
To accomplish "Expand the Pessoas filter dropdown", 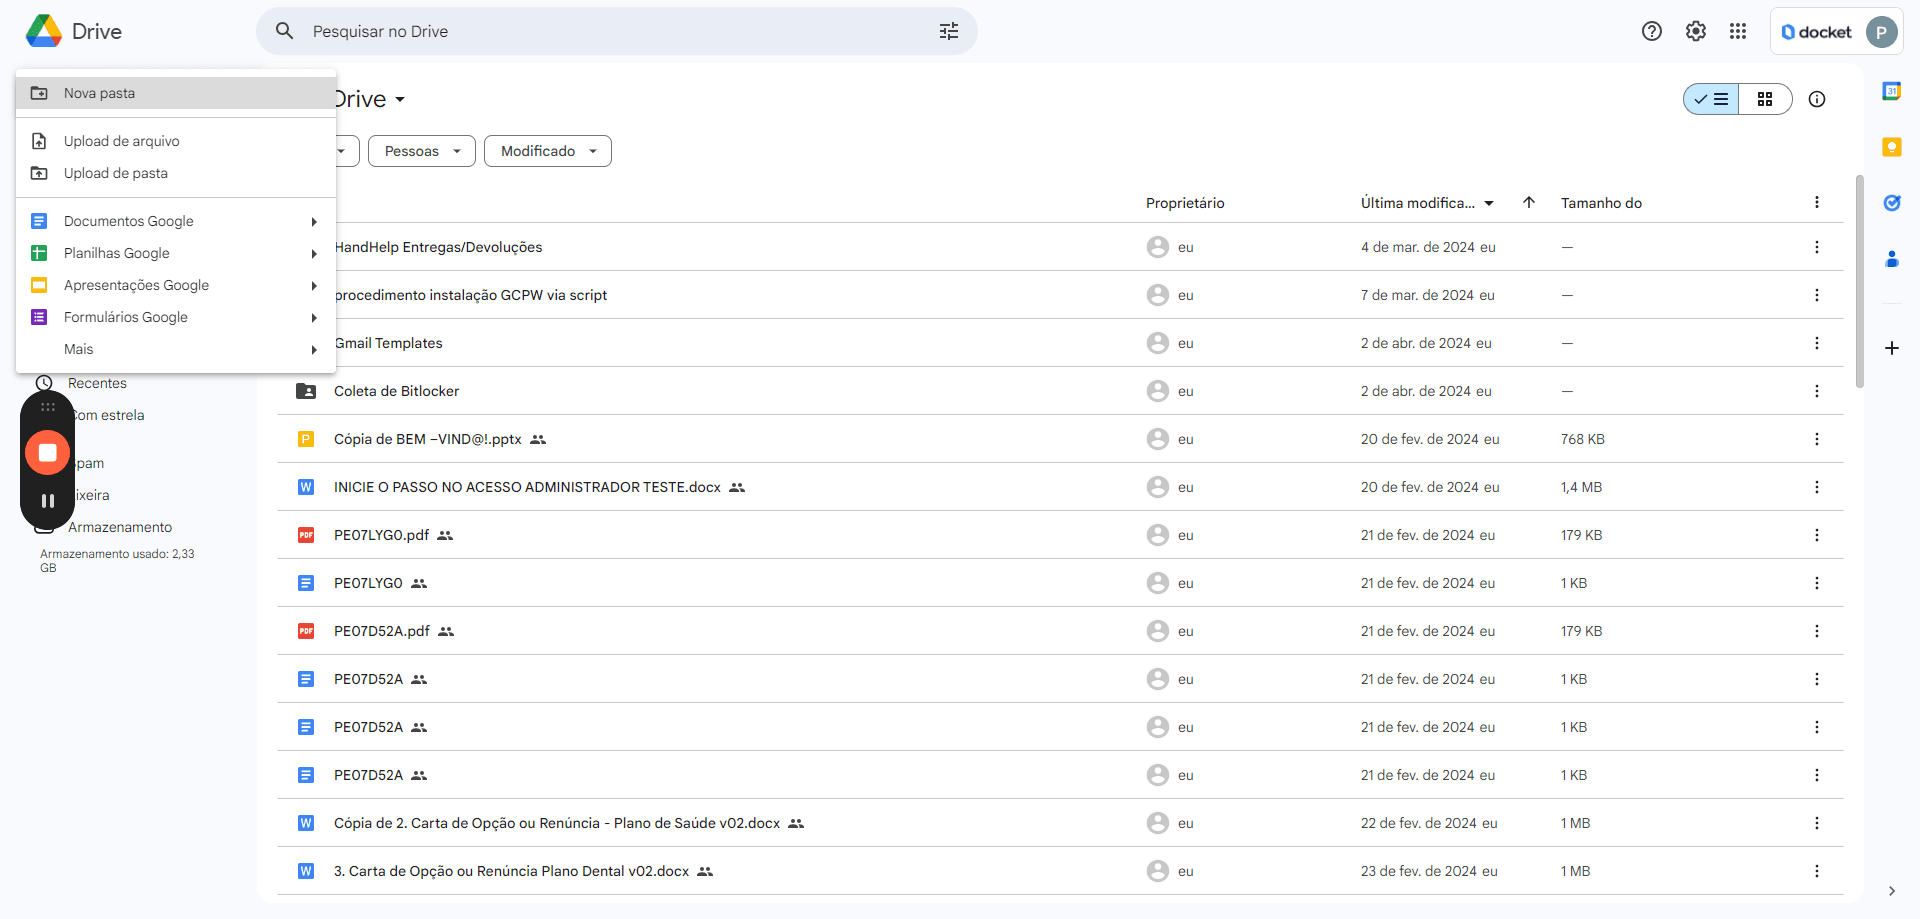I will pyautogui.click(x=422, y=151).
